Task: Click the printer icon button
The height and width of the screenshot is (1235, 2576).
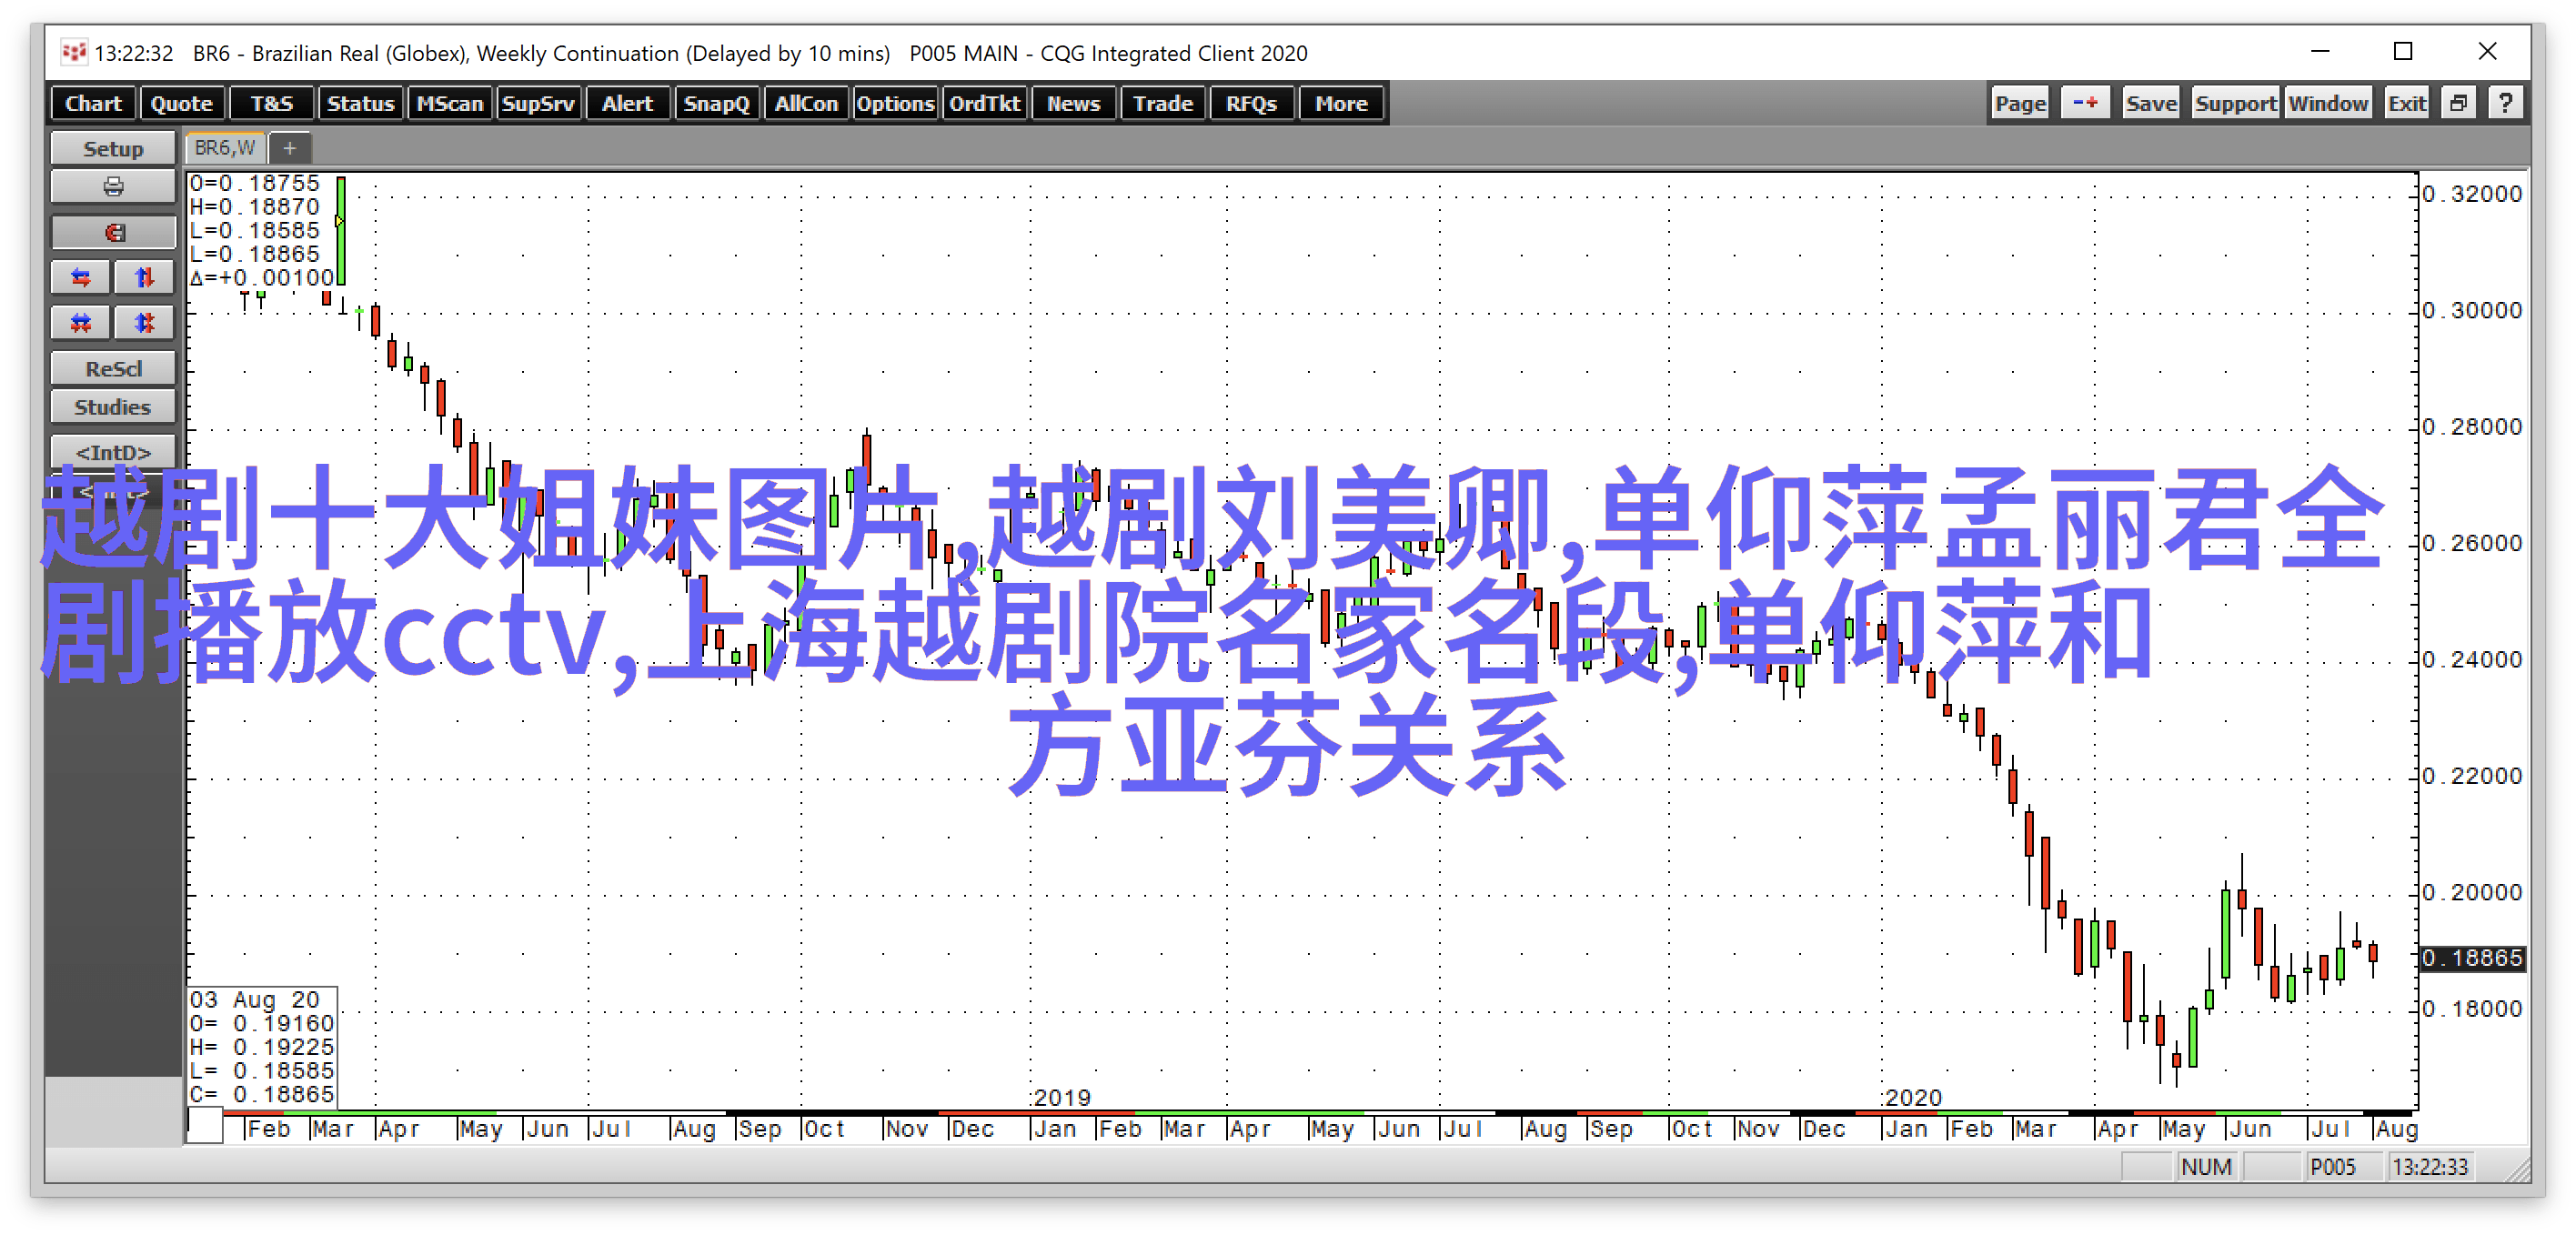Action: tap(113, 187)
